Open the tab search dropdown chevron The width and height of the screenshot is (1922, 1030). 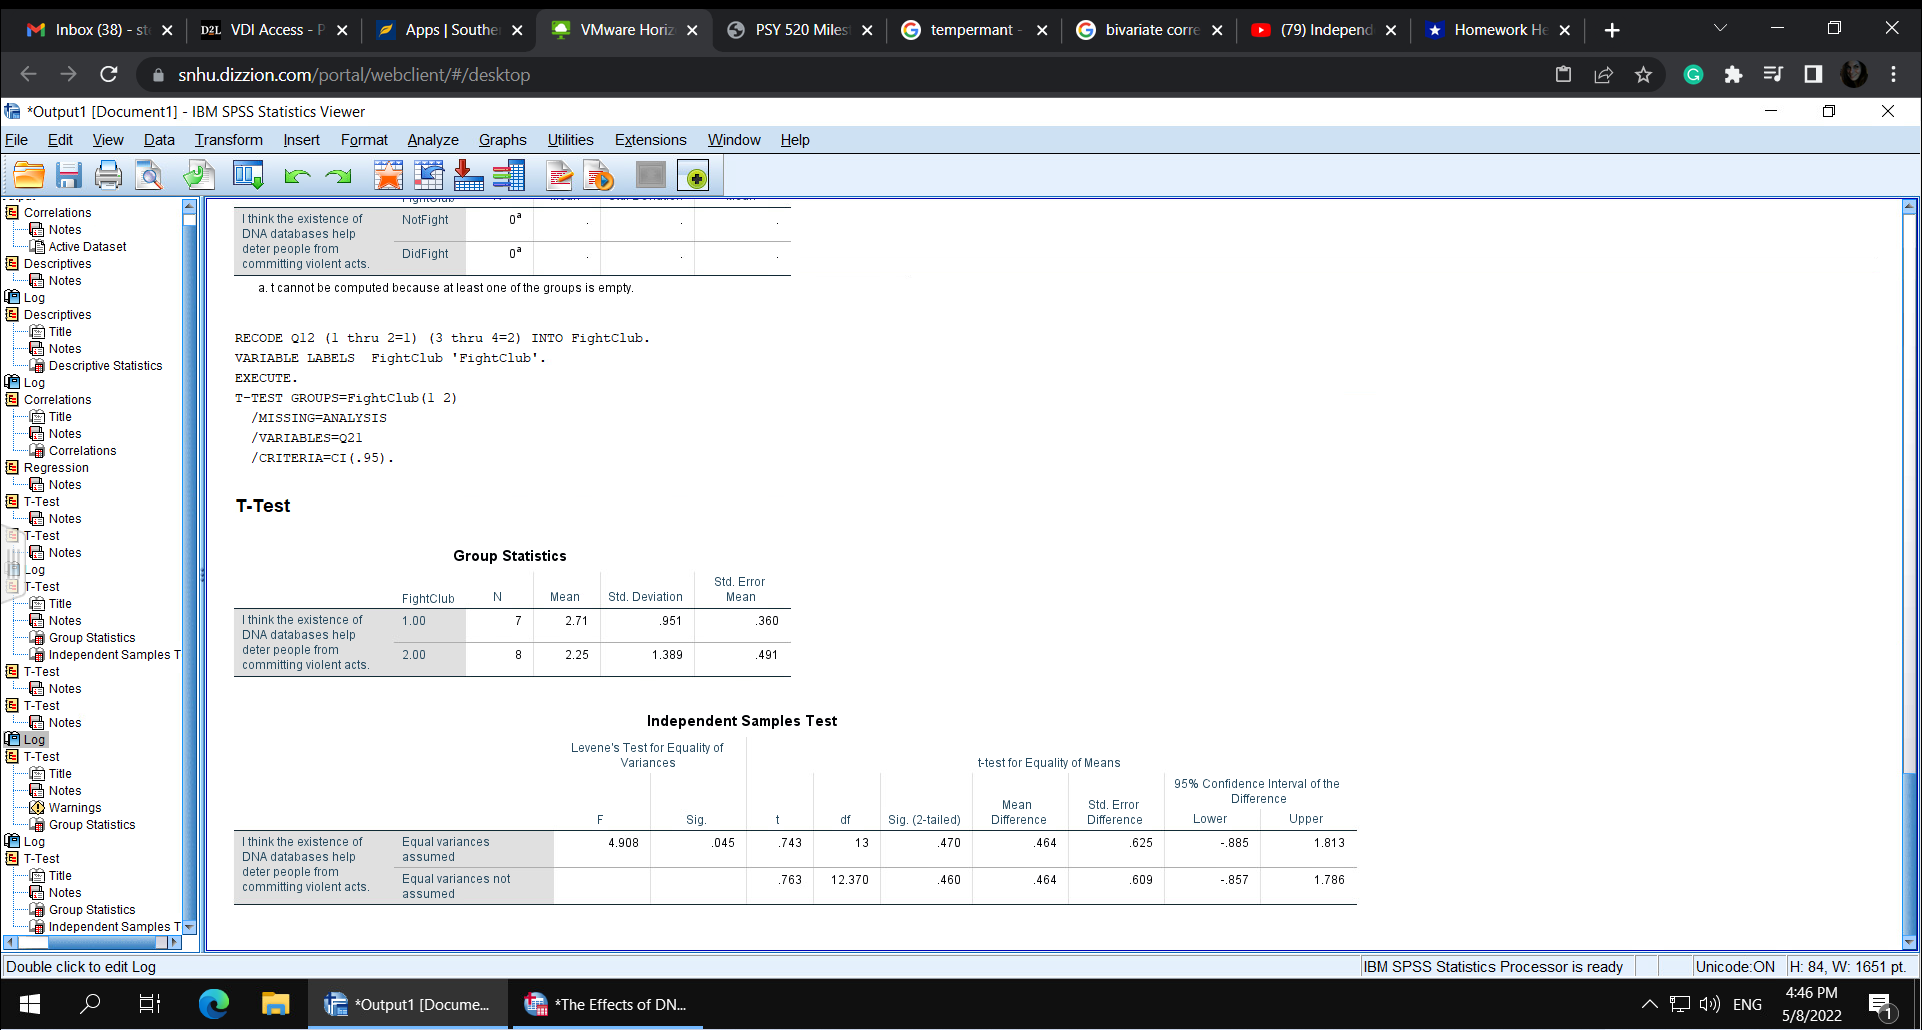click(1720, 29)
